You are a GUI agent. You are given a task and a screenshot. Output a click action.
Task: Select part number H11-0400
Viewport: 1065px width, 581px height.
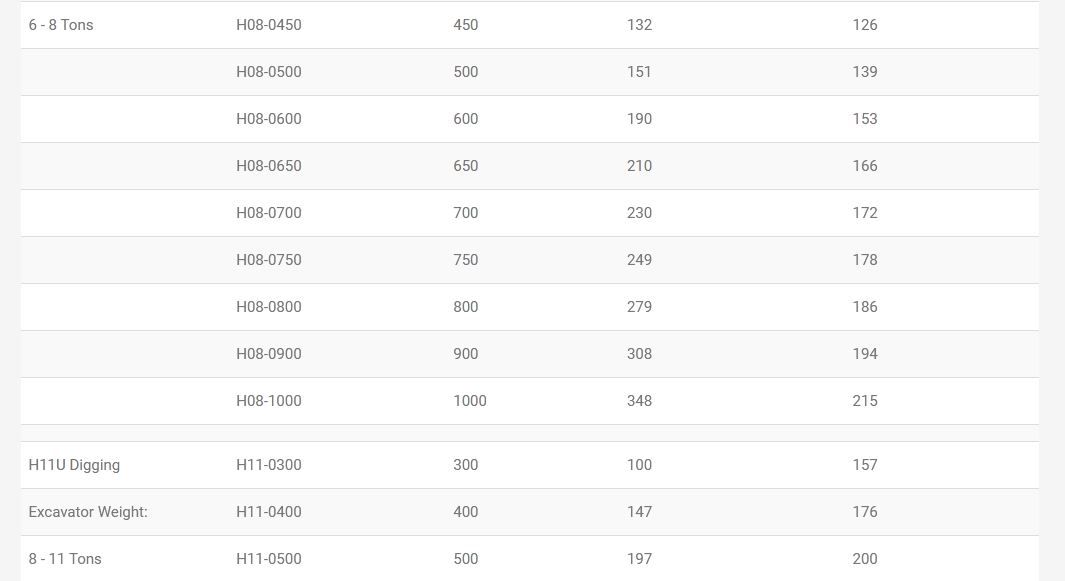point(268,512)
